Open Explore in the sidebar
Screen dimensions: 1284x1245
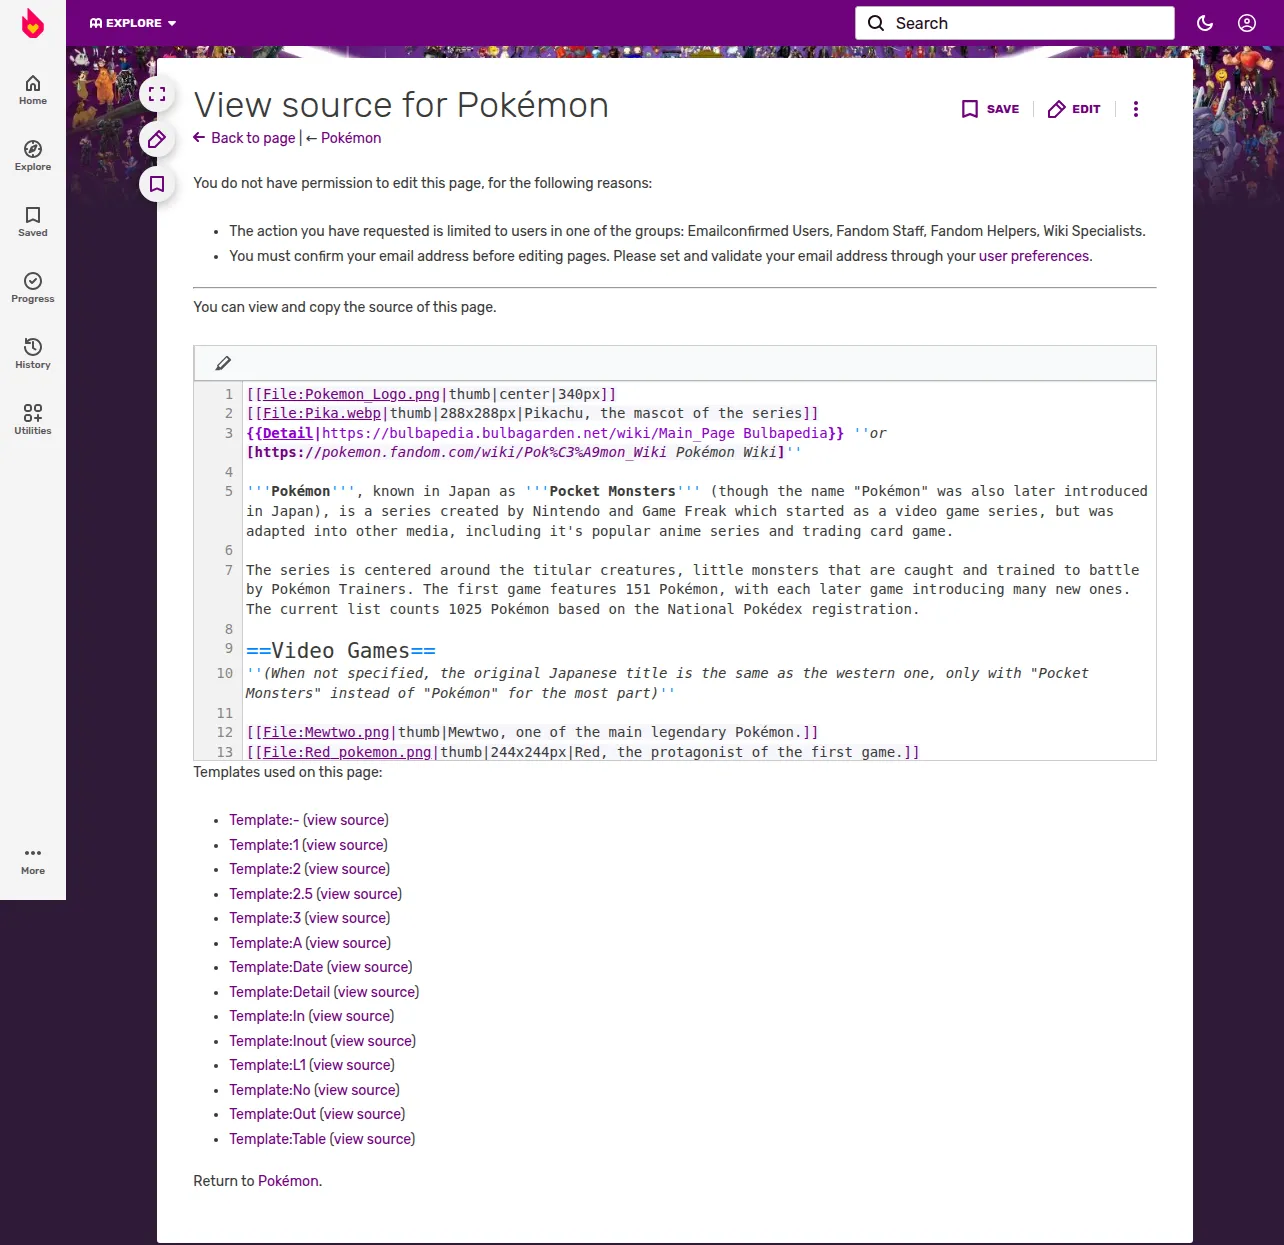tap(33, 156)
